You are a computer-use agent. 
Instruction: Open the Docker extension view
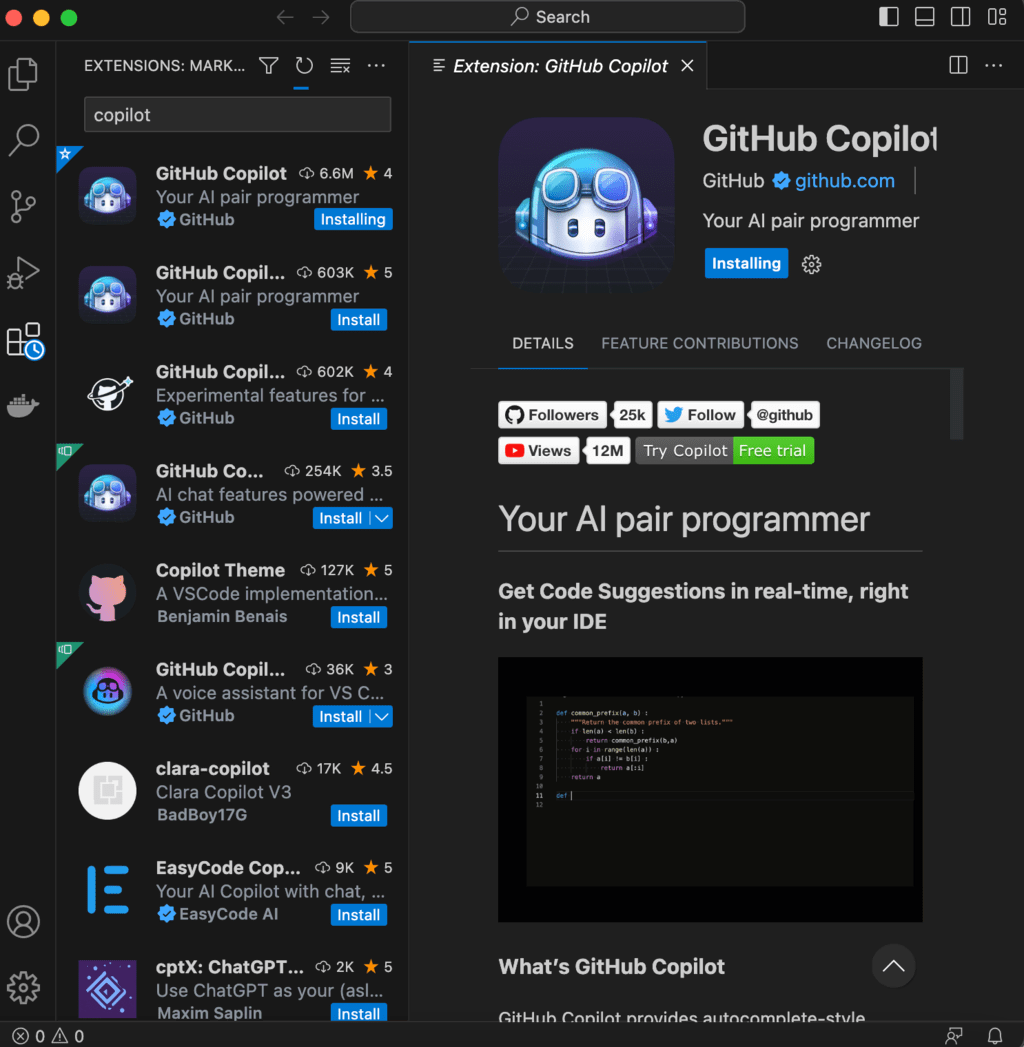pyautogui.click(x=24, y=405)
